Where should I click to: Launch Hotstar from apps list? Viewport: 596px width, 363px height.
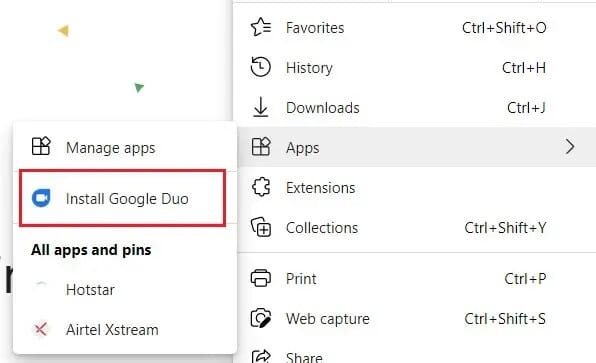125,289
